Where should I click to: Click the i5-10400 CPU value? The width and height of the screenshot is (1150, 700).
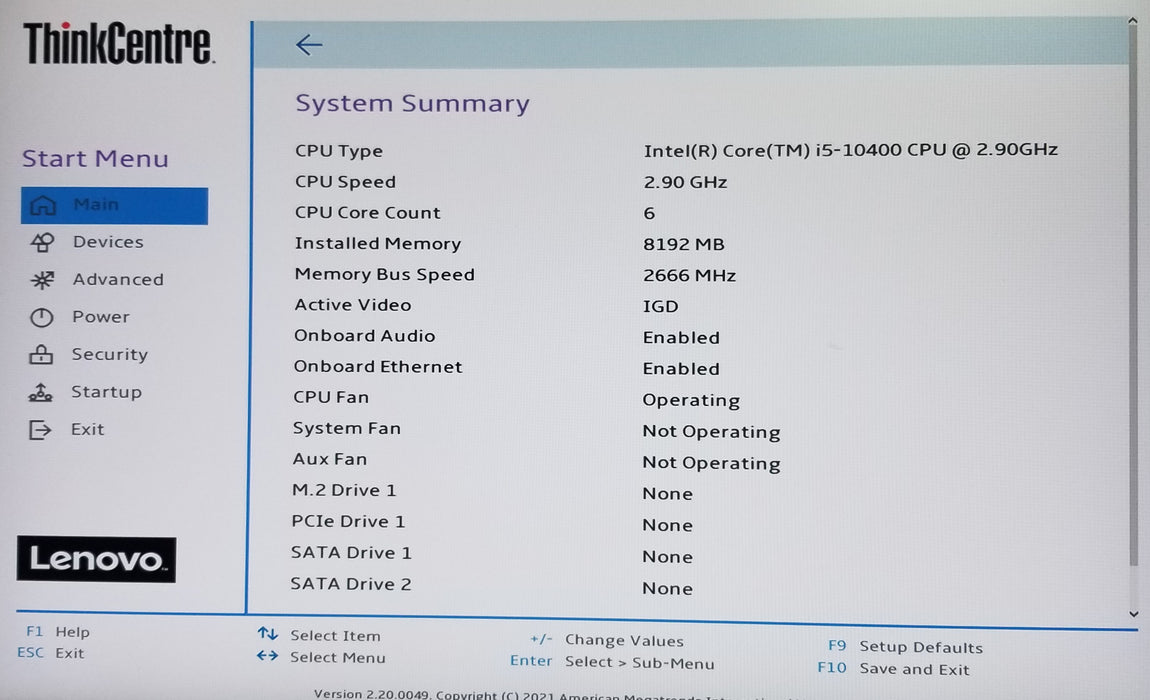tap(851, 150)
